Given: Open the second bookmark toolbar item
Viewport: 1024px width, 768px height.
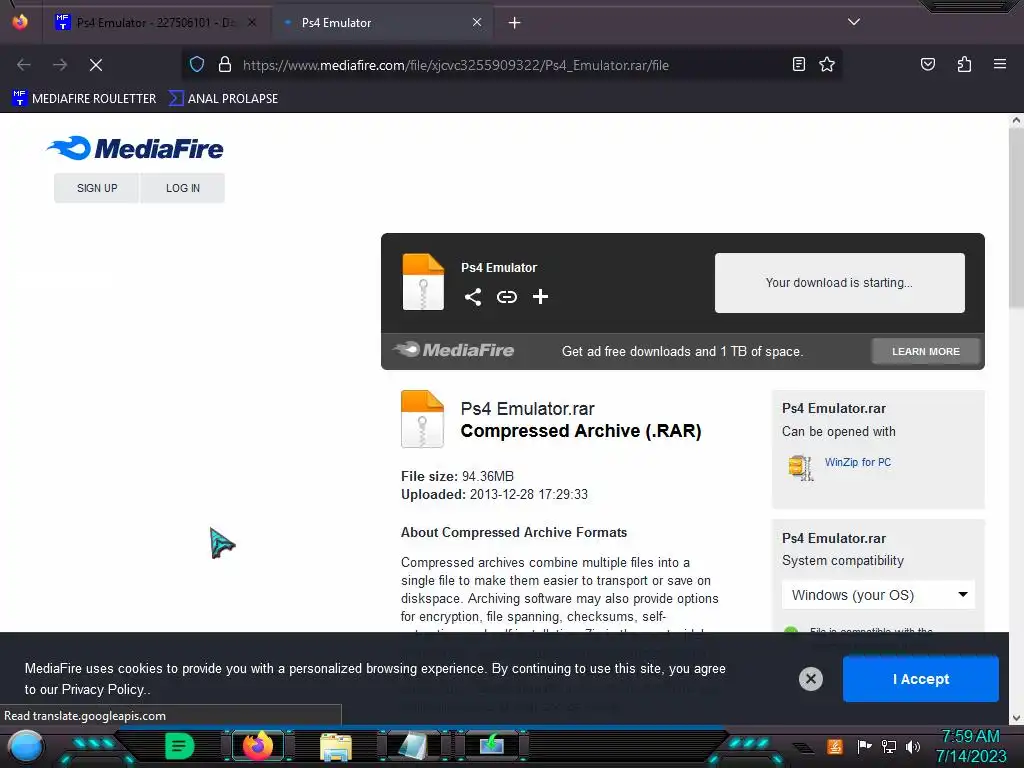Looking at the screenshot, I should [x=223, y=99].
